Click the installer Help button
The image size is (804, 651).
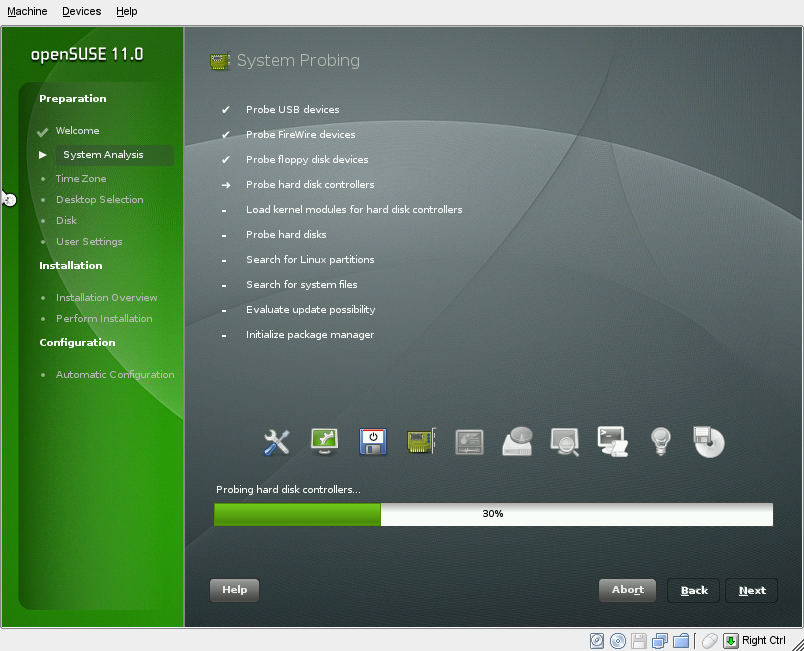click(234, 590)
